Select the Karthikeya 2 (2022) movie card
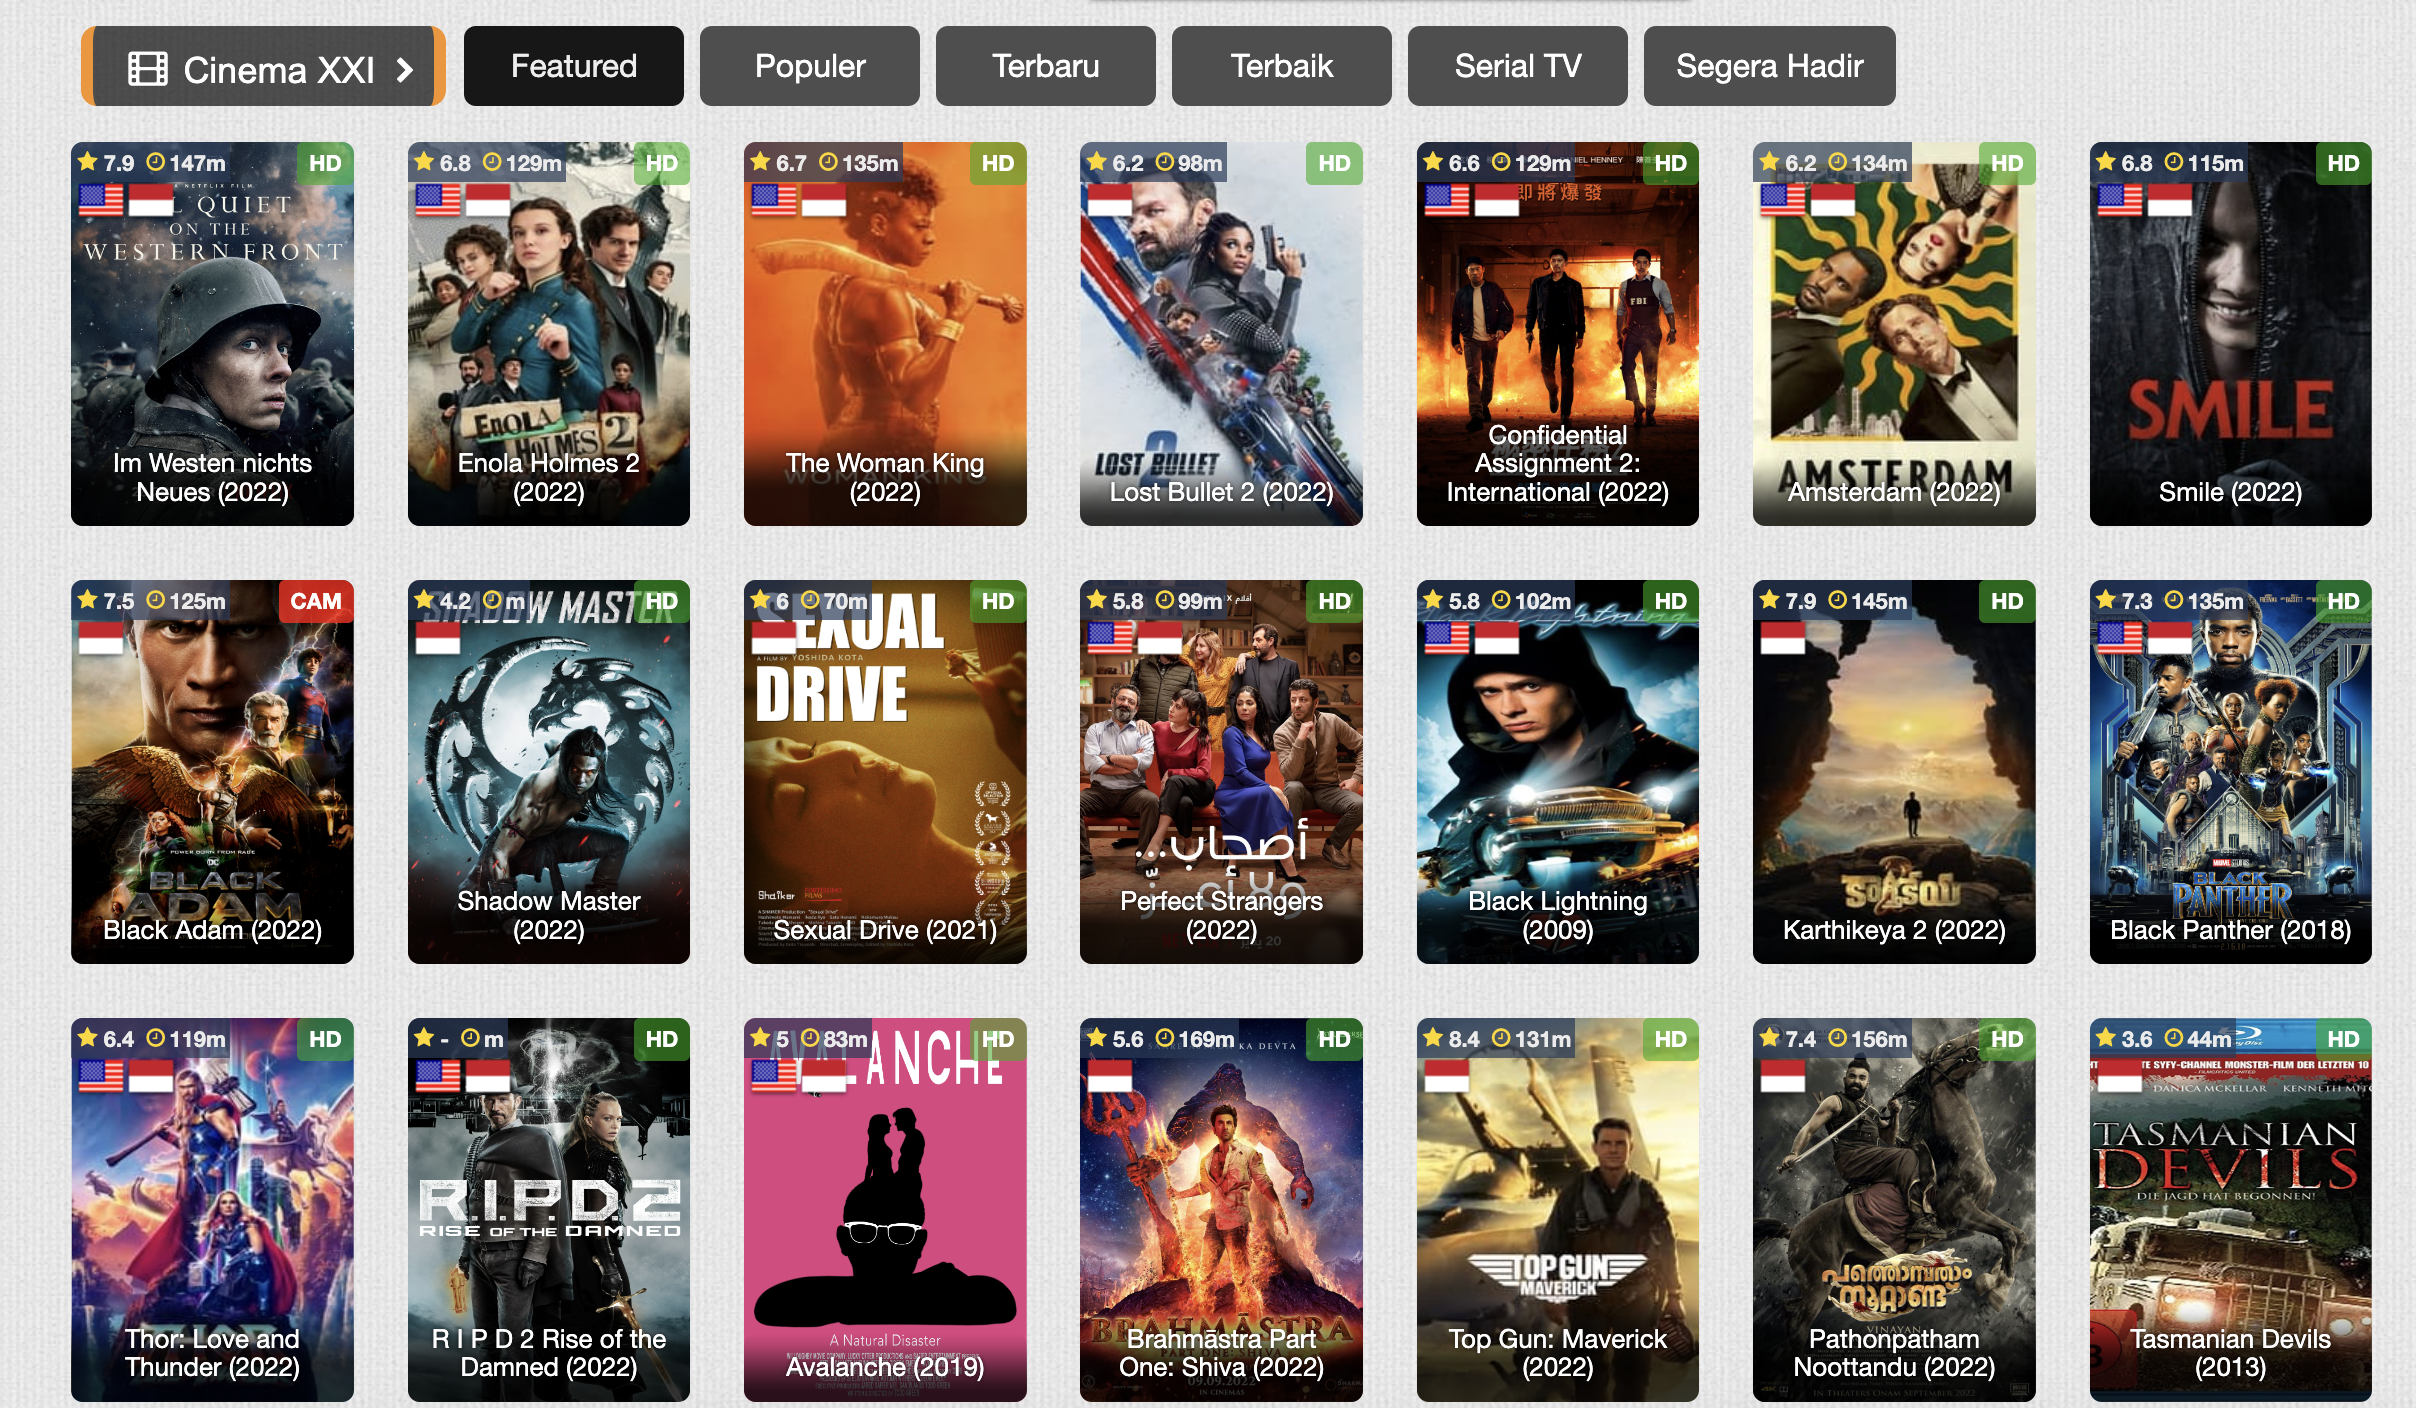2416x1408 pixels. coord(1894,772)
